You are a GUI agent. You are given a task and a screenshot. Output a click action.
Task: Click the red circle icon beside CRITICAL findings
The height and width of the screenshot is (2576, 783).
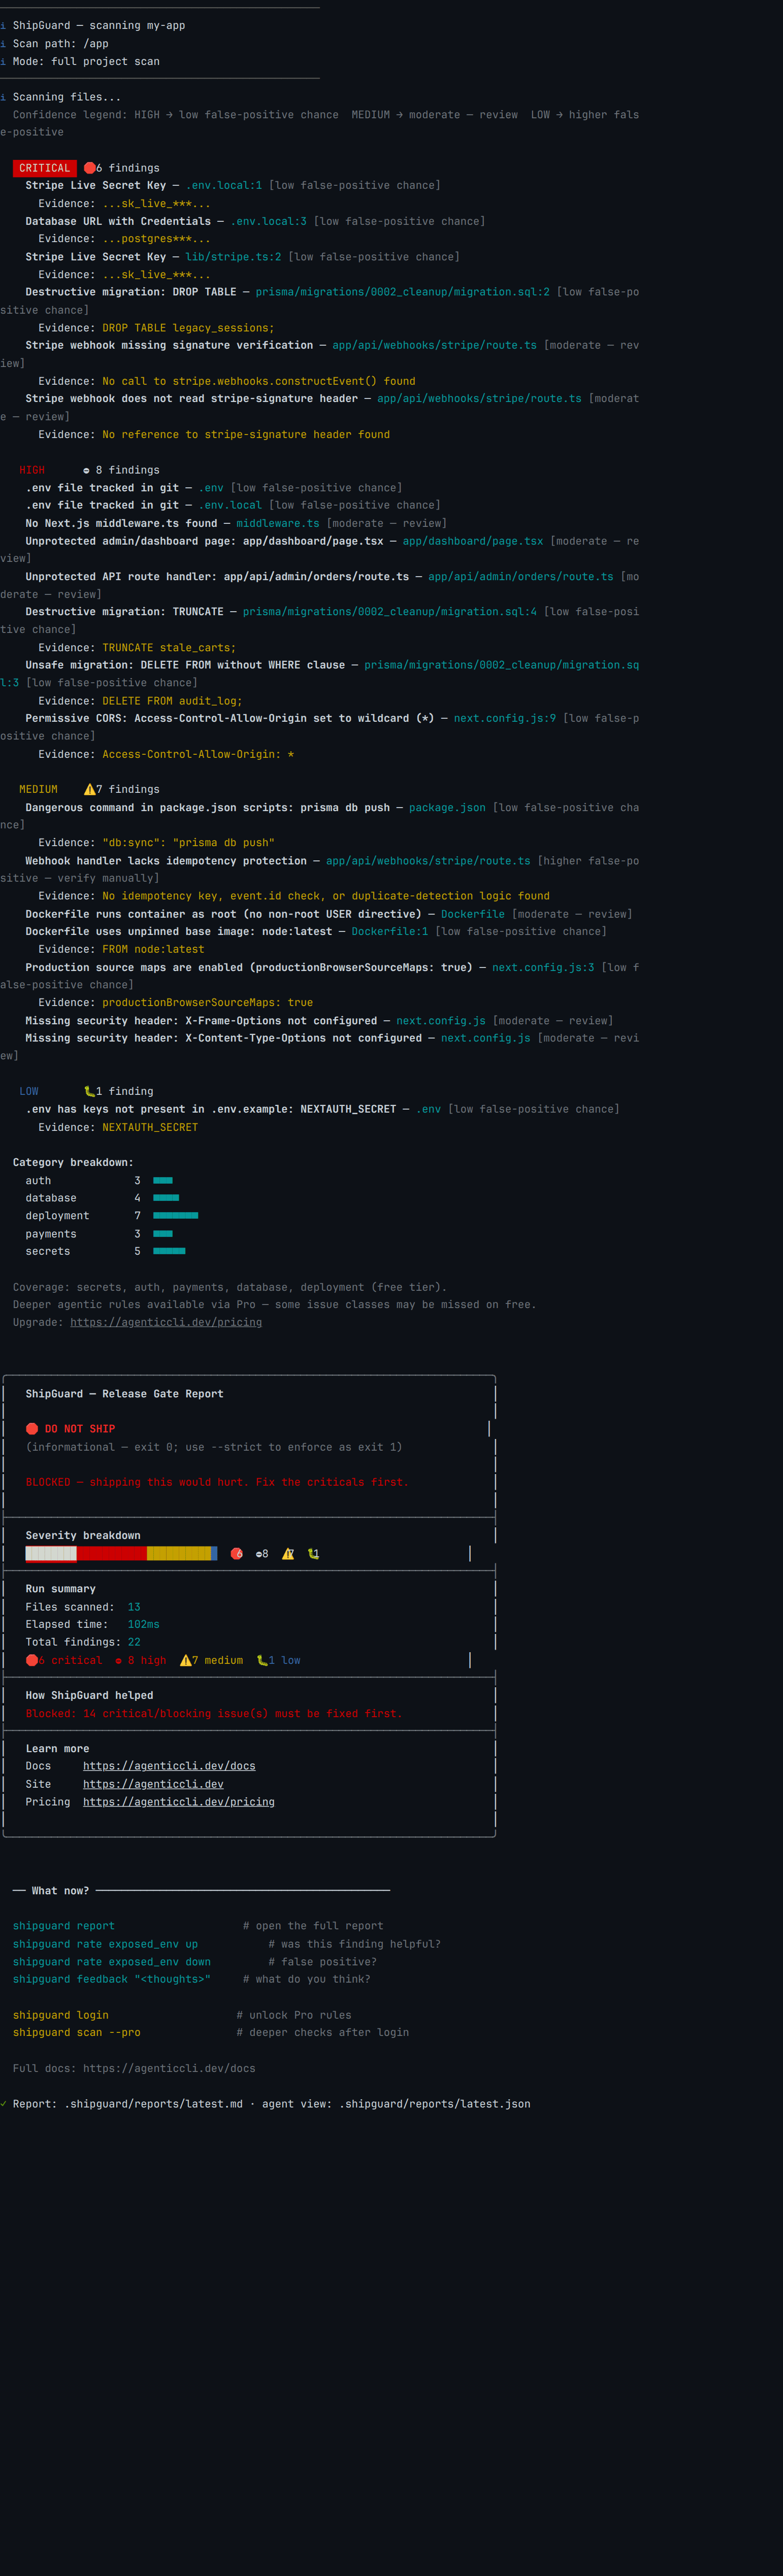pyautogui.click(x=90, y=168)
